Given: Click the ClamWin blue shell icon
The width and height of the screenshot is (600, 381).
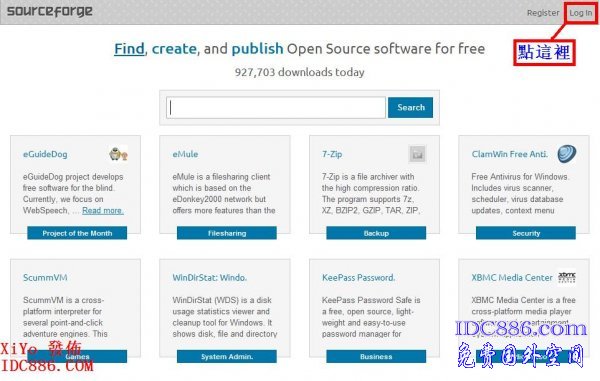Looking at the screenshot, I should pos(566,154).
